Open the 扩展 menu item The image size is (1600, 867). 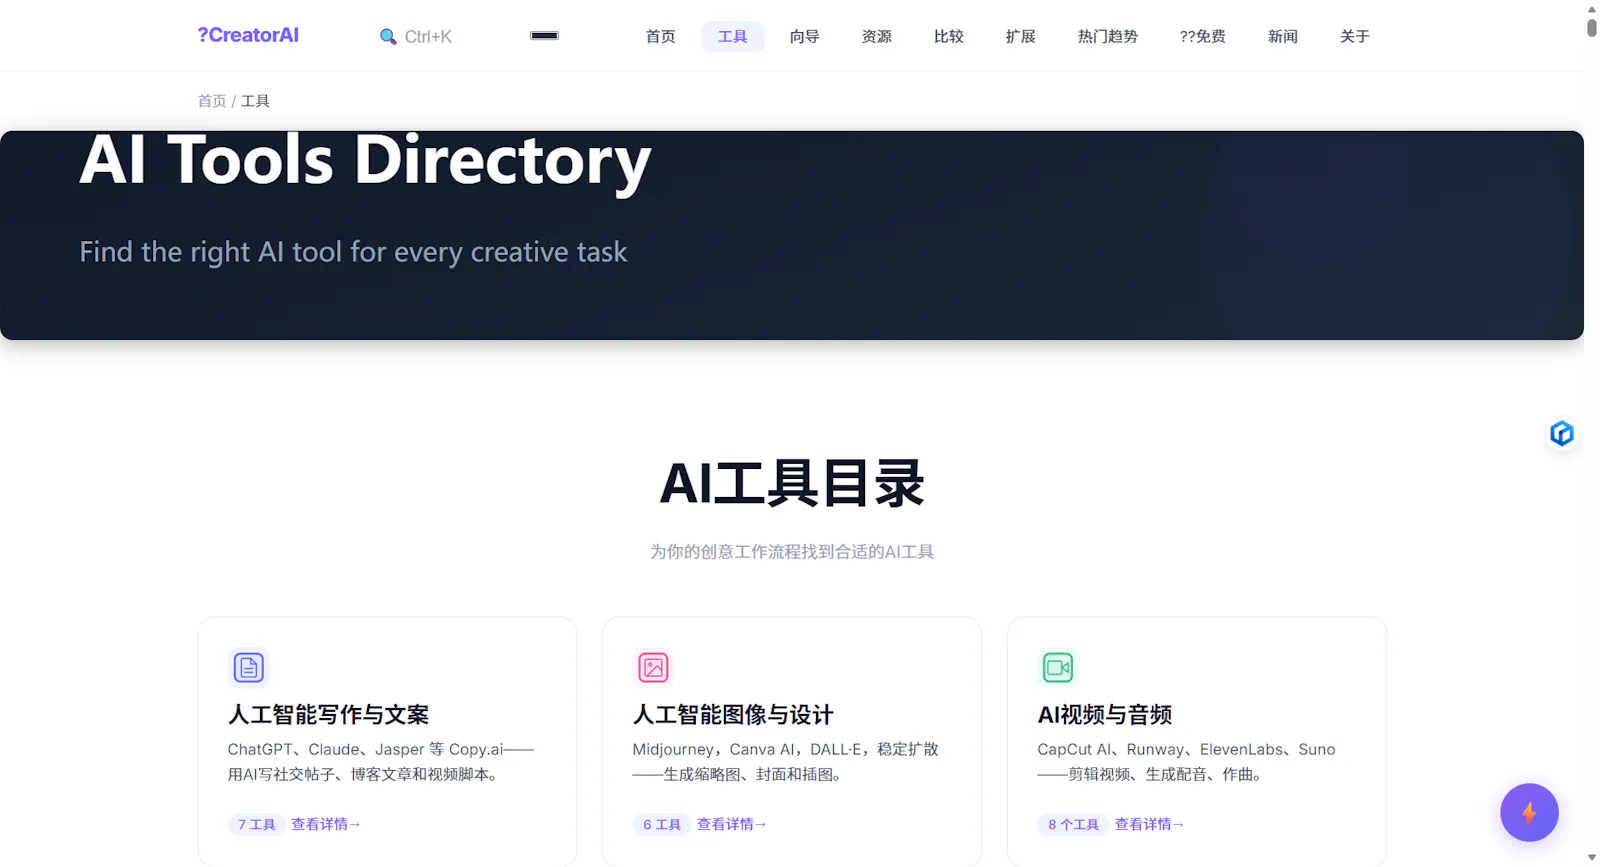tap(1020, 36)
